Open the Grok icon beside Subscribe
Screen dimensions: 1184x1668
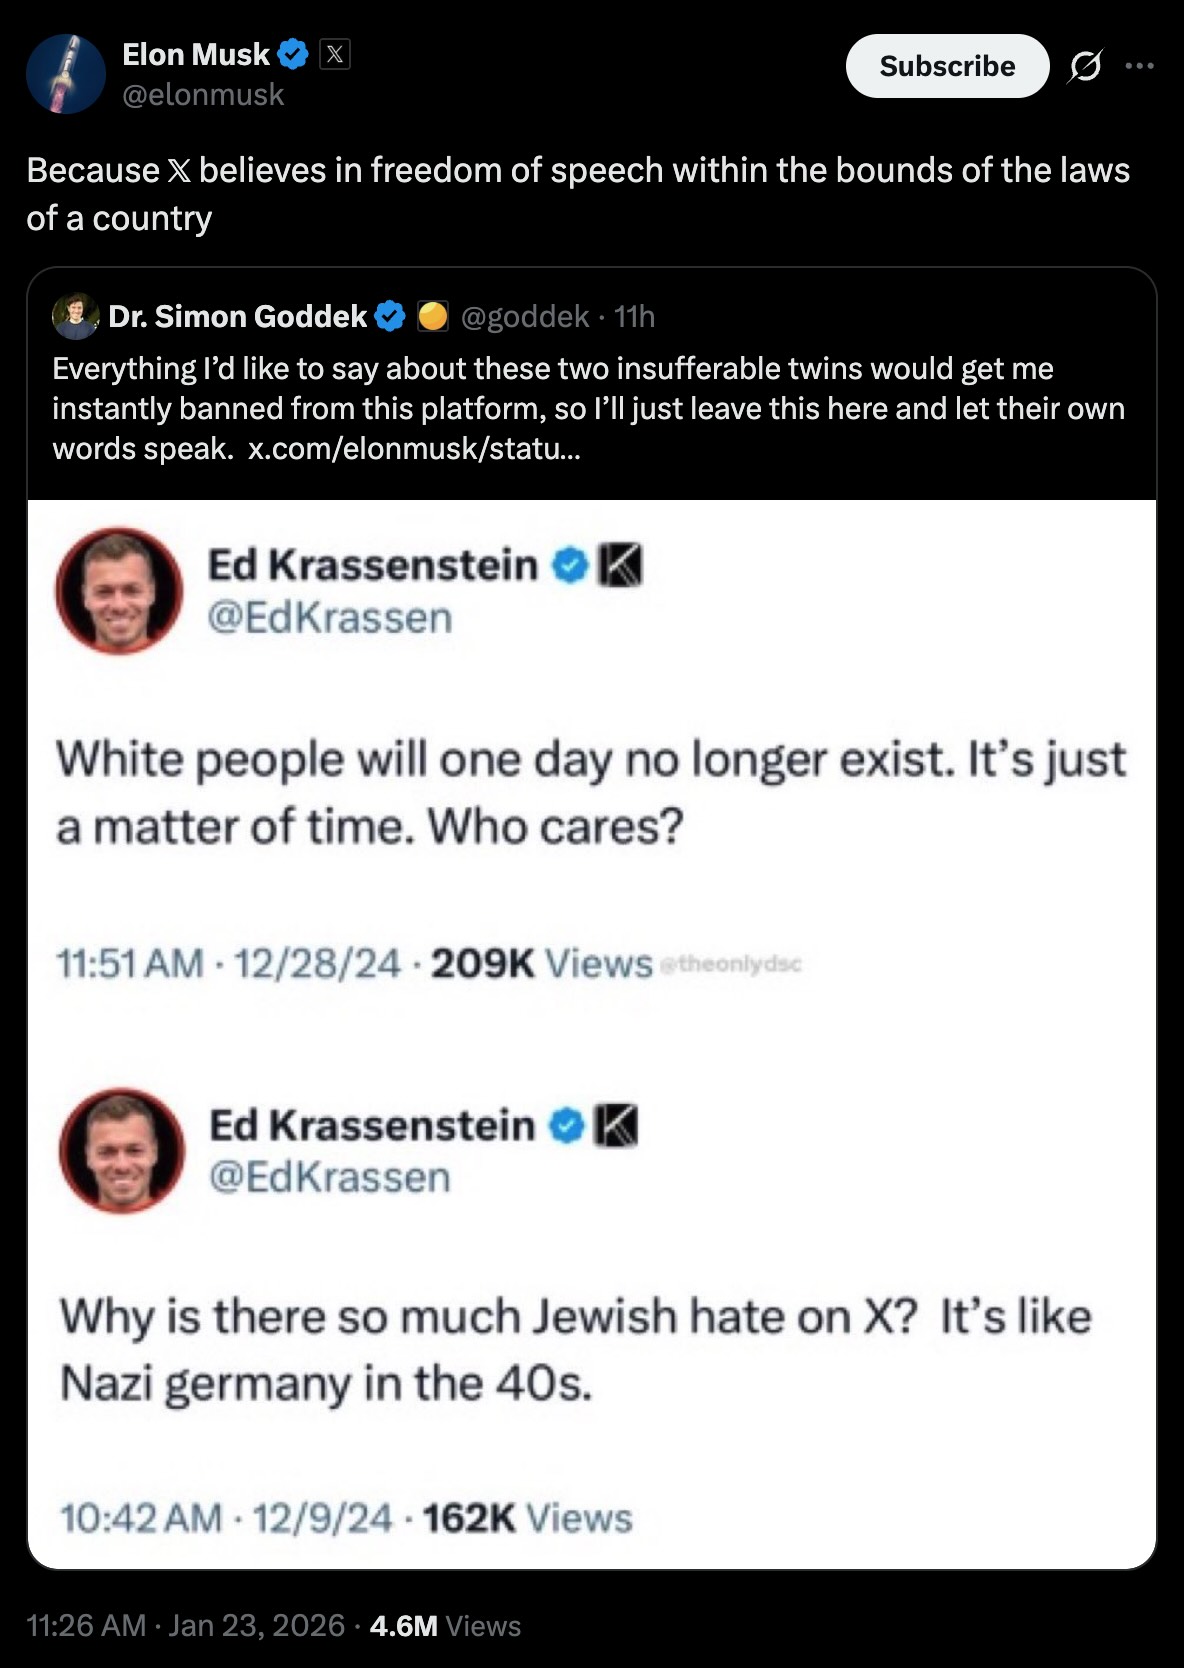point(1085,66)
